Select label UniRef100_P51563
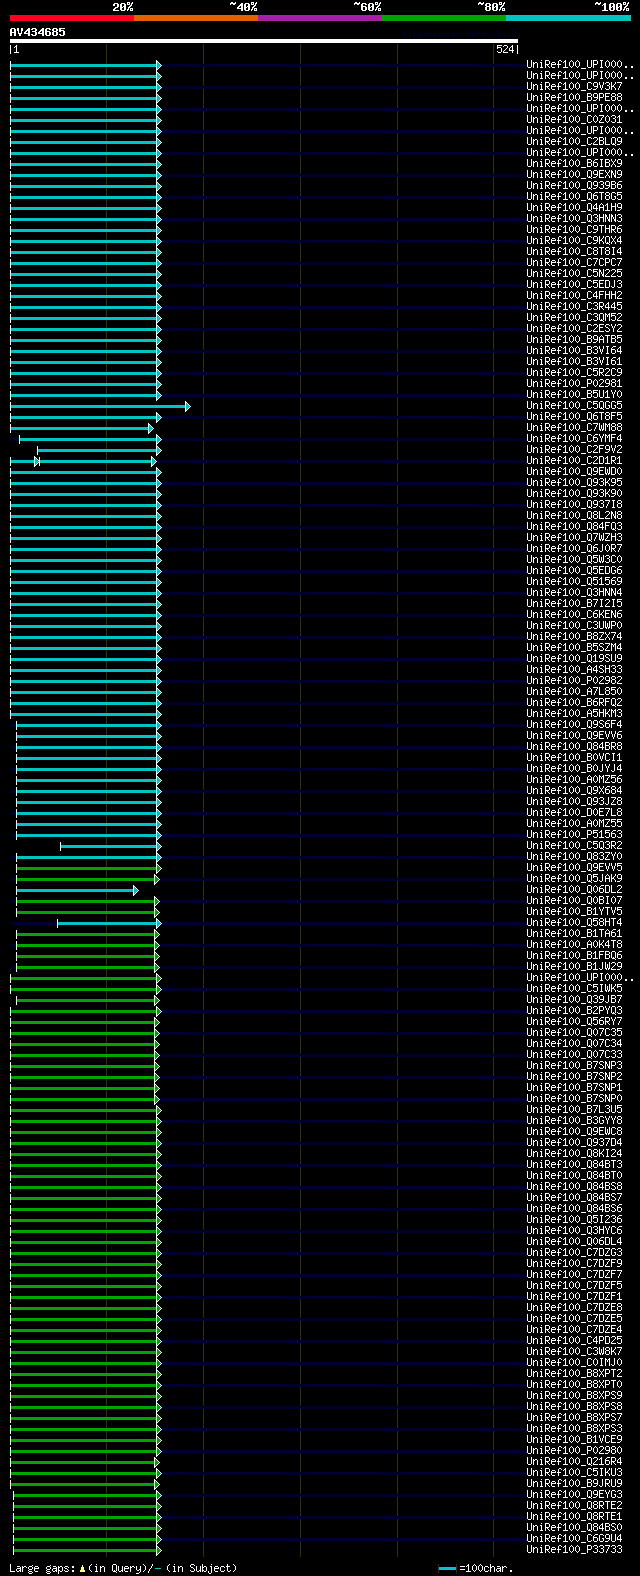The width and height of the screenshot is (640, 1576). [575, 835]
